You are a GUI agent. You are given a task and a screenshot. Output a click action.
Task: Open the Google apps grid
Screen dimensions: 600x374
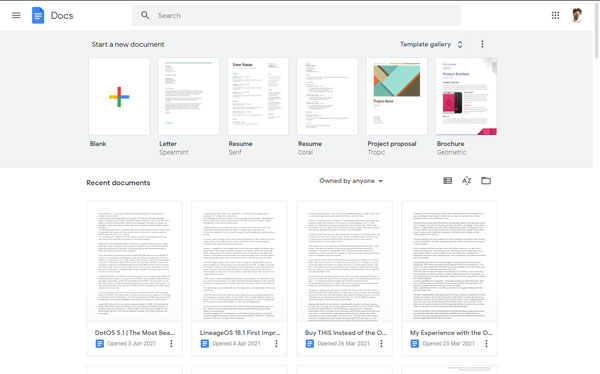(x=555, y=15)
